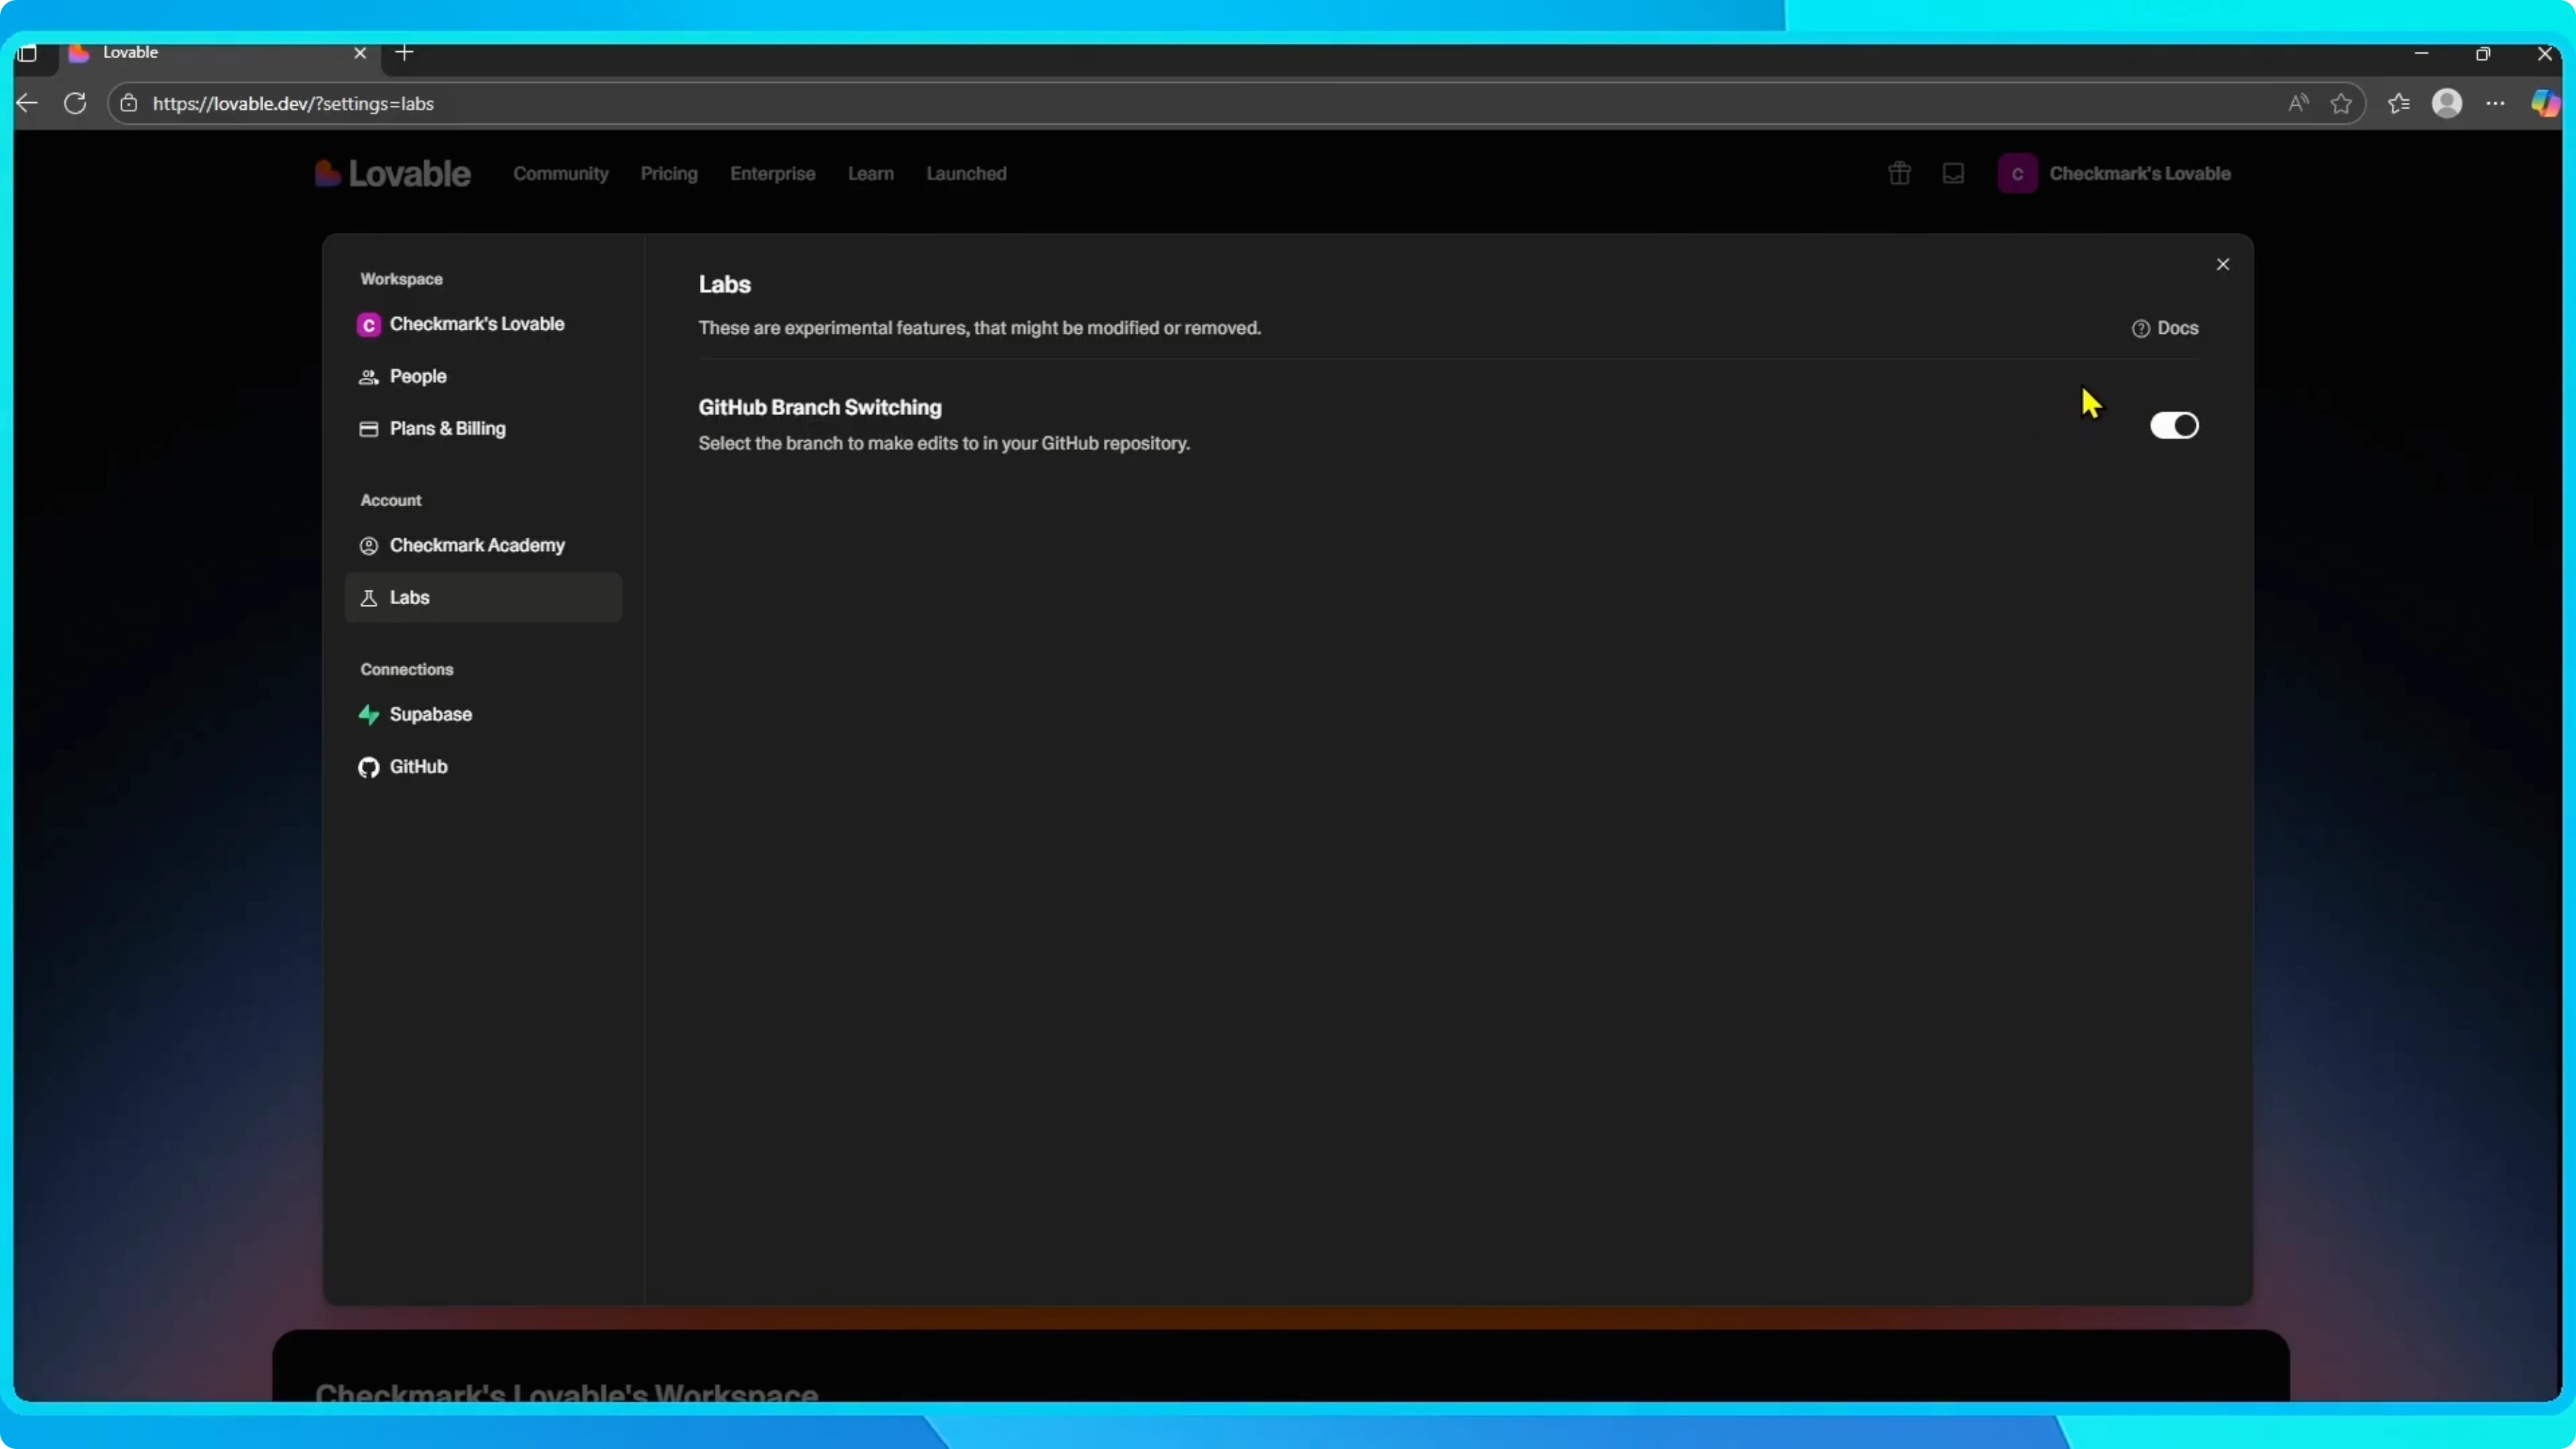Open the Copilot icon in browser
The height and width of the screenshot is (1449, 2576).
coord(2544,103)
